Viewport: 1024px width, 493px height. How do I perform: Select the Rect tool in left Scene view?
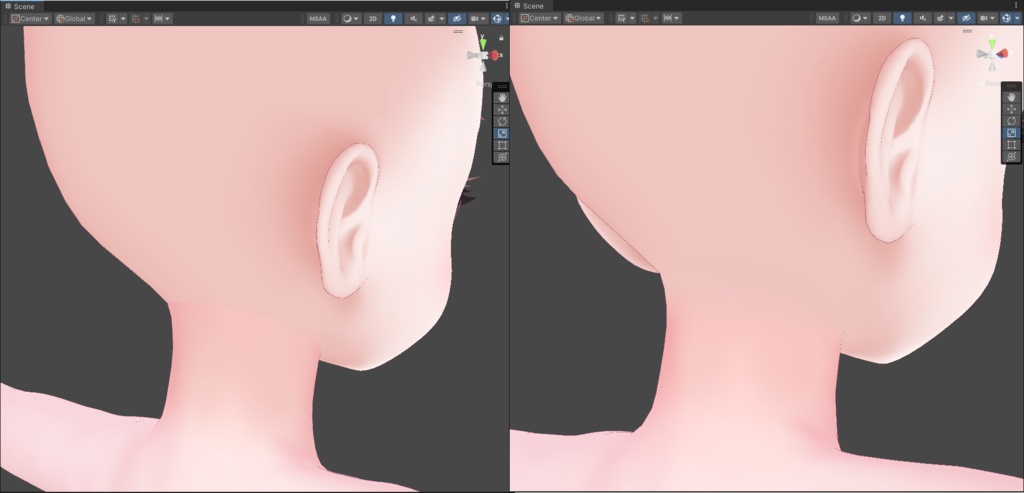502,145
